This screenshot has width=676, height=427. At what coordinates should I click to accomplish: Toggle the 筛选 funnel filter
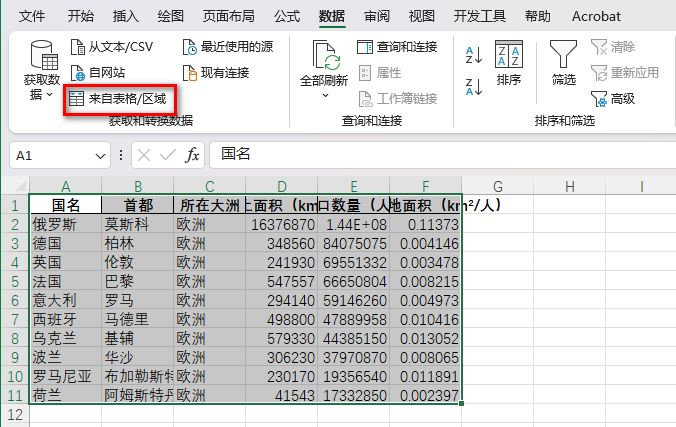563,63
